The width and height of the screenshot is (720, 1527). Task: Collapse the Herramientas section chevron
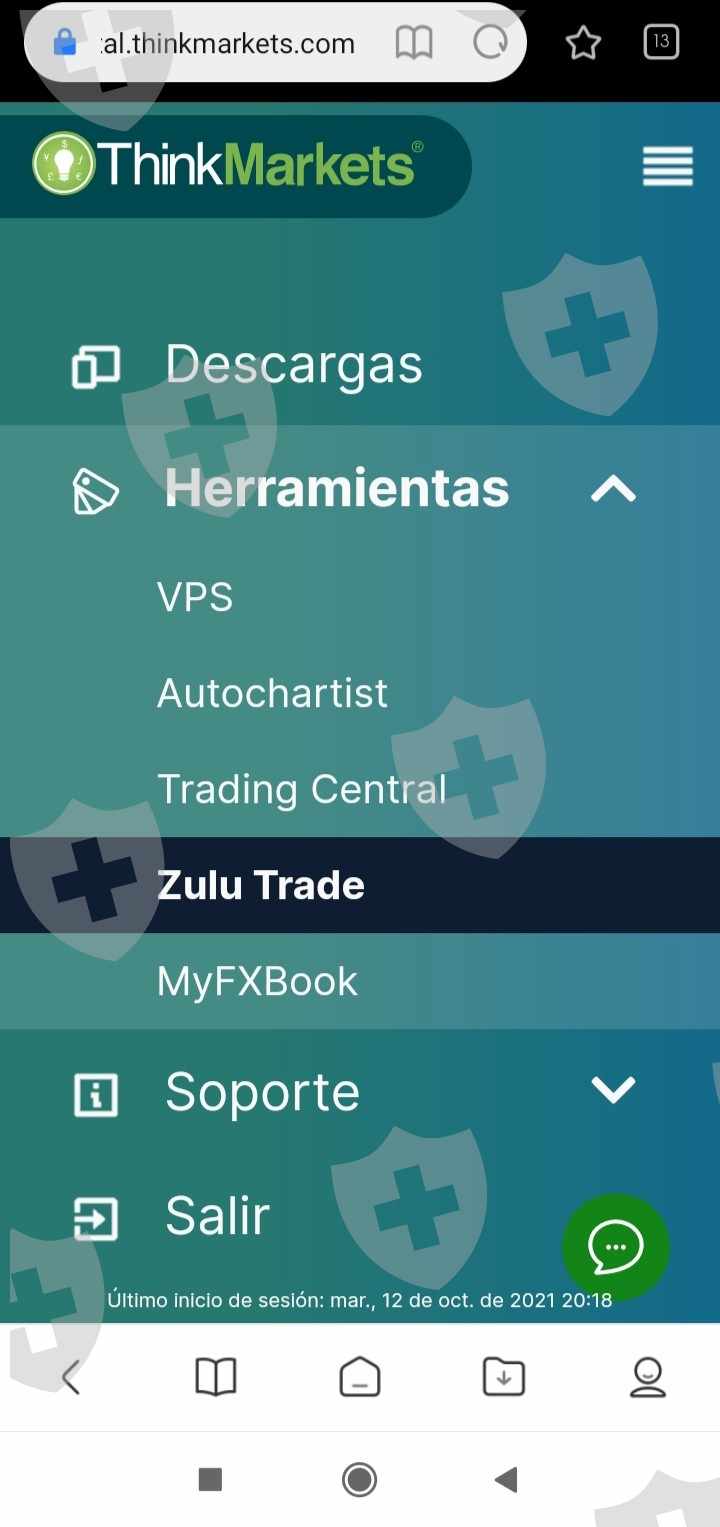[x=613, y=489]
